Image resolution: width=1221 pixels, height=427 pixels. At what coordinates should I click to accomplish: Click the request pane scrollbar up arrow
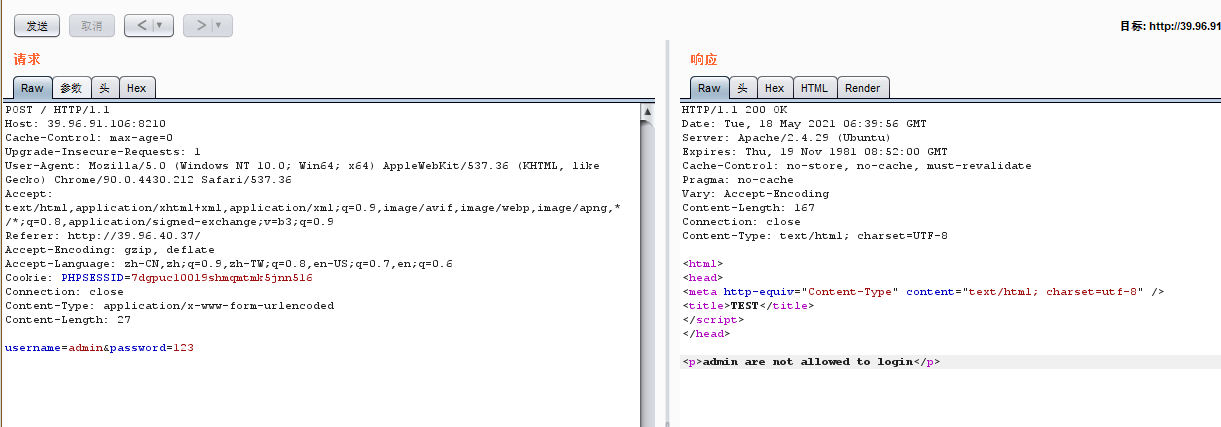(x=649, y=112)
